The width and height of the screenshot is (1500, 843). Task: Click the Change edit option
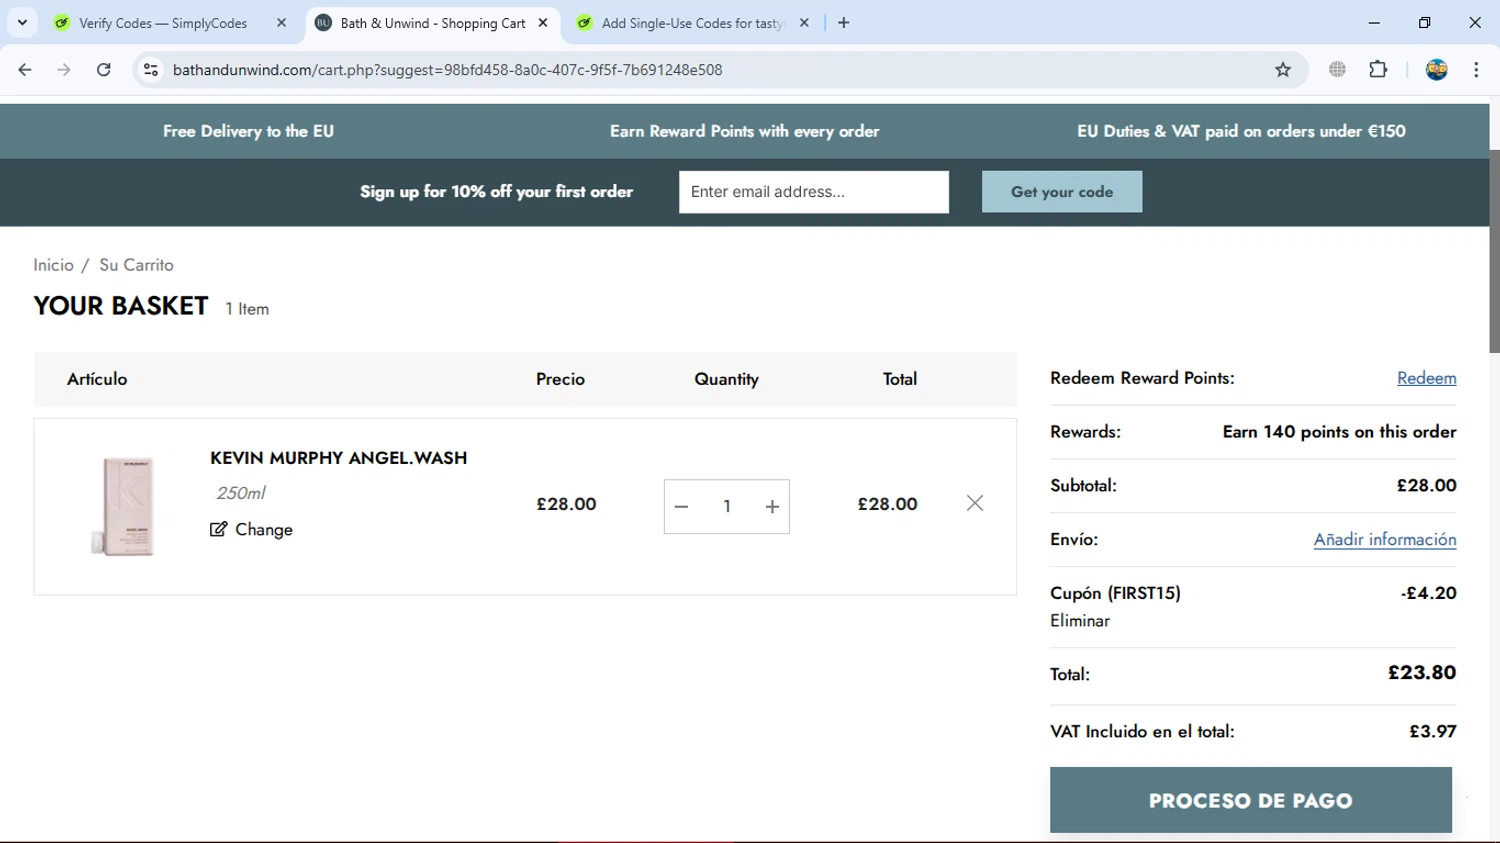pos(251,530)
